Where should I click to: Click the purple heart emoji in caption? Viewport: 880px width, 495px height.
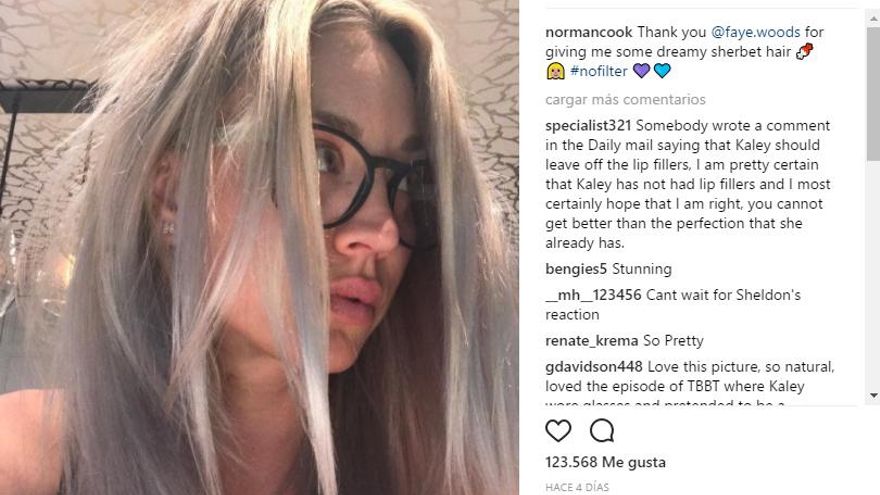(x=641, y=71)
